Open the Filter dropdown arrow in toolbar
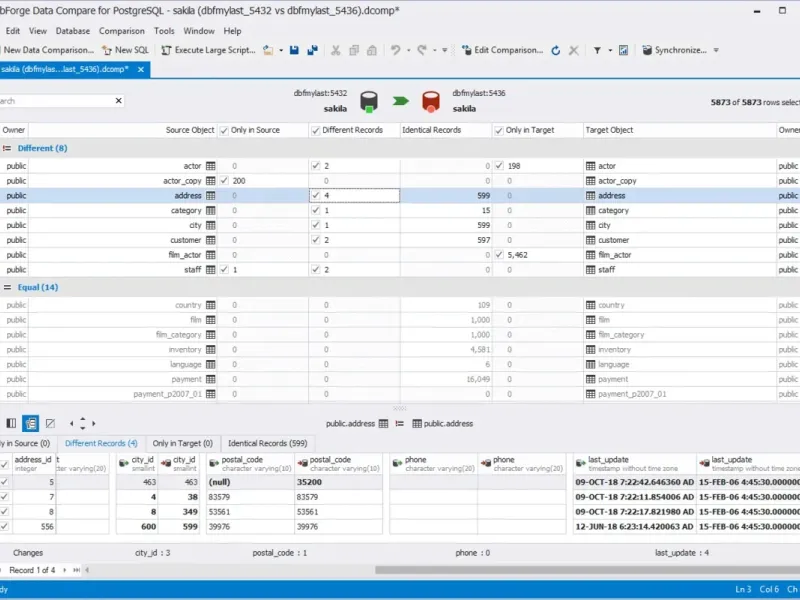The height and width of the screenshot is (600, 800). pos(609,49)
